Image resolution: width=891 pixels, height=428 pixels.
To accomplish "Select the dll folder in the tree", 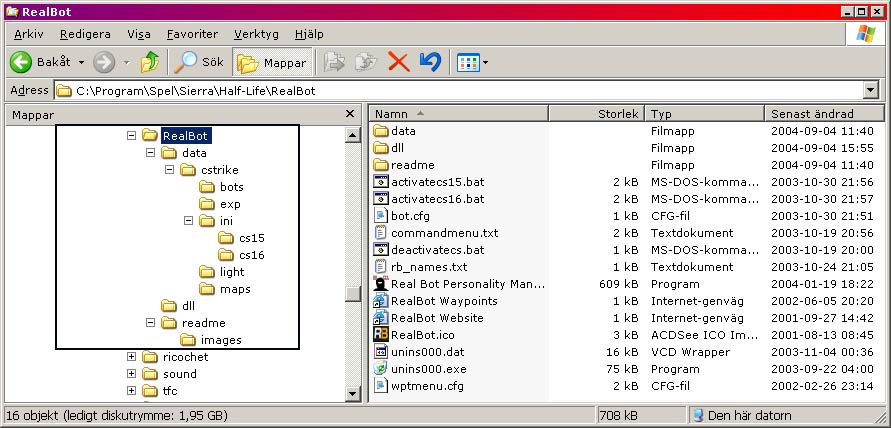I will click(x=178, y=306).
